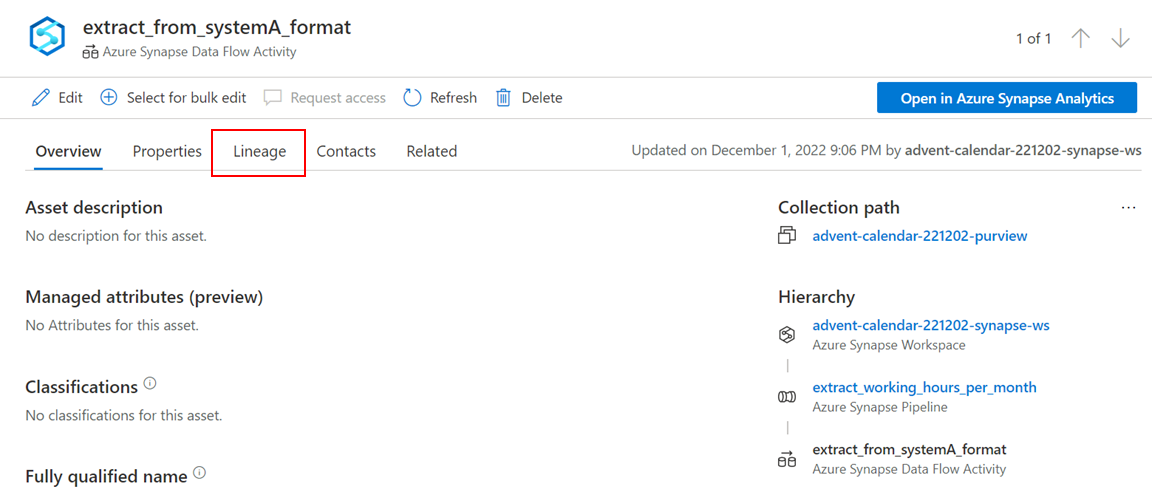This screenshot has width=1152, height=495.
Task: Click the Request access label
Action: pyautogui.click(x=338, y=98)
